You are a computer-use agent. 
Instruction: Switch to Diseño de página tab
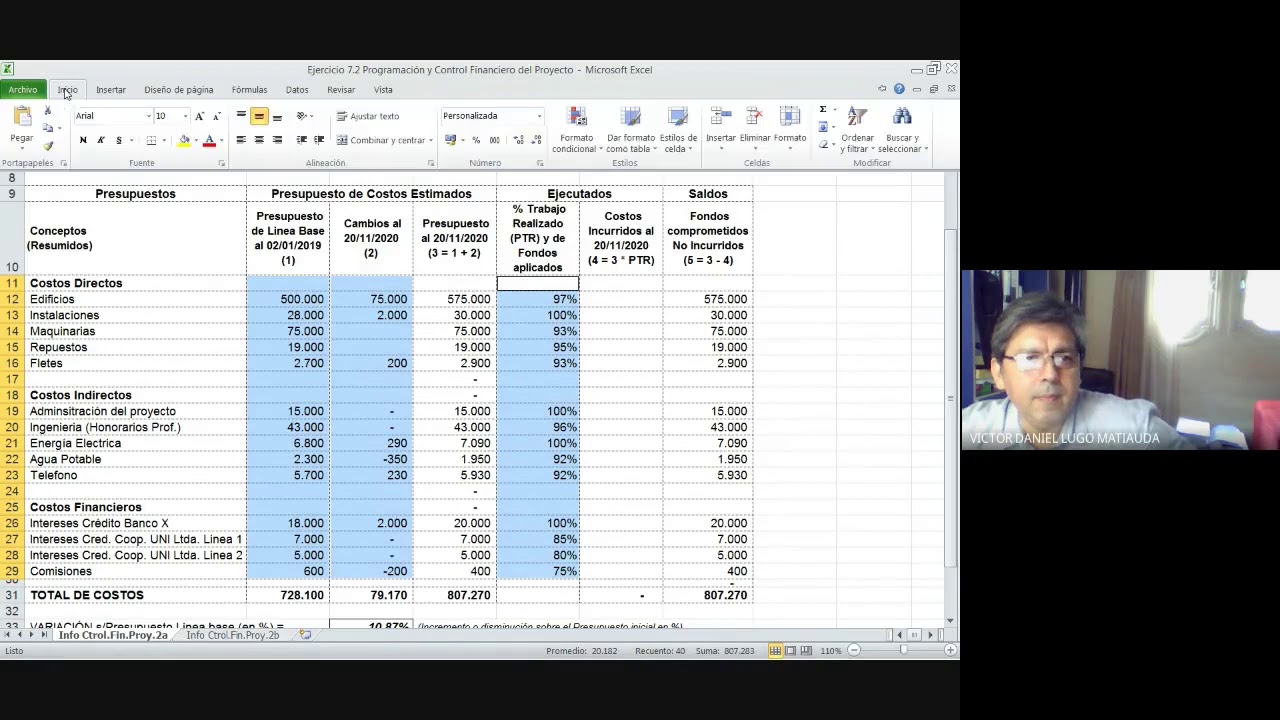point(178,90)
